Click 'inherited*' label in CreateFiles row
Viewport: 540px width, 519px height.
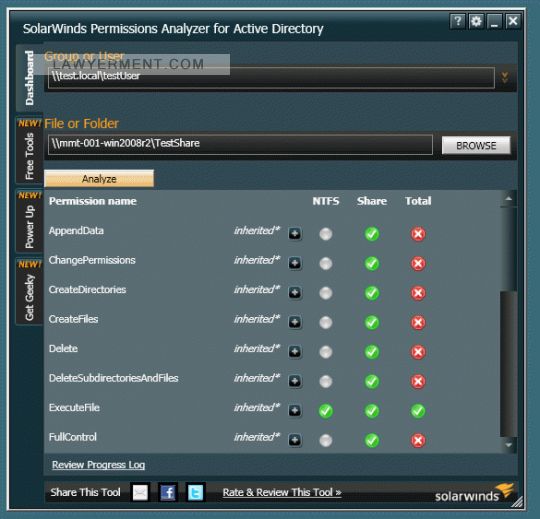[x=257, y=319]
